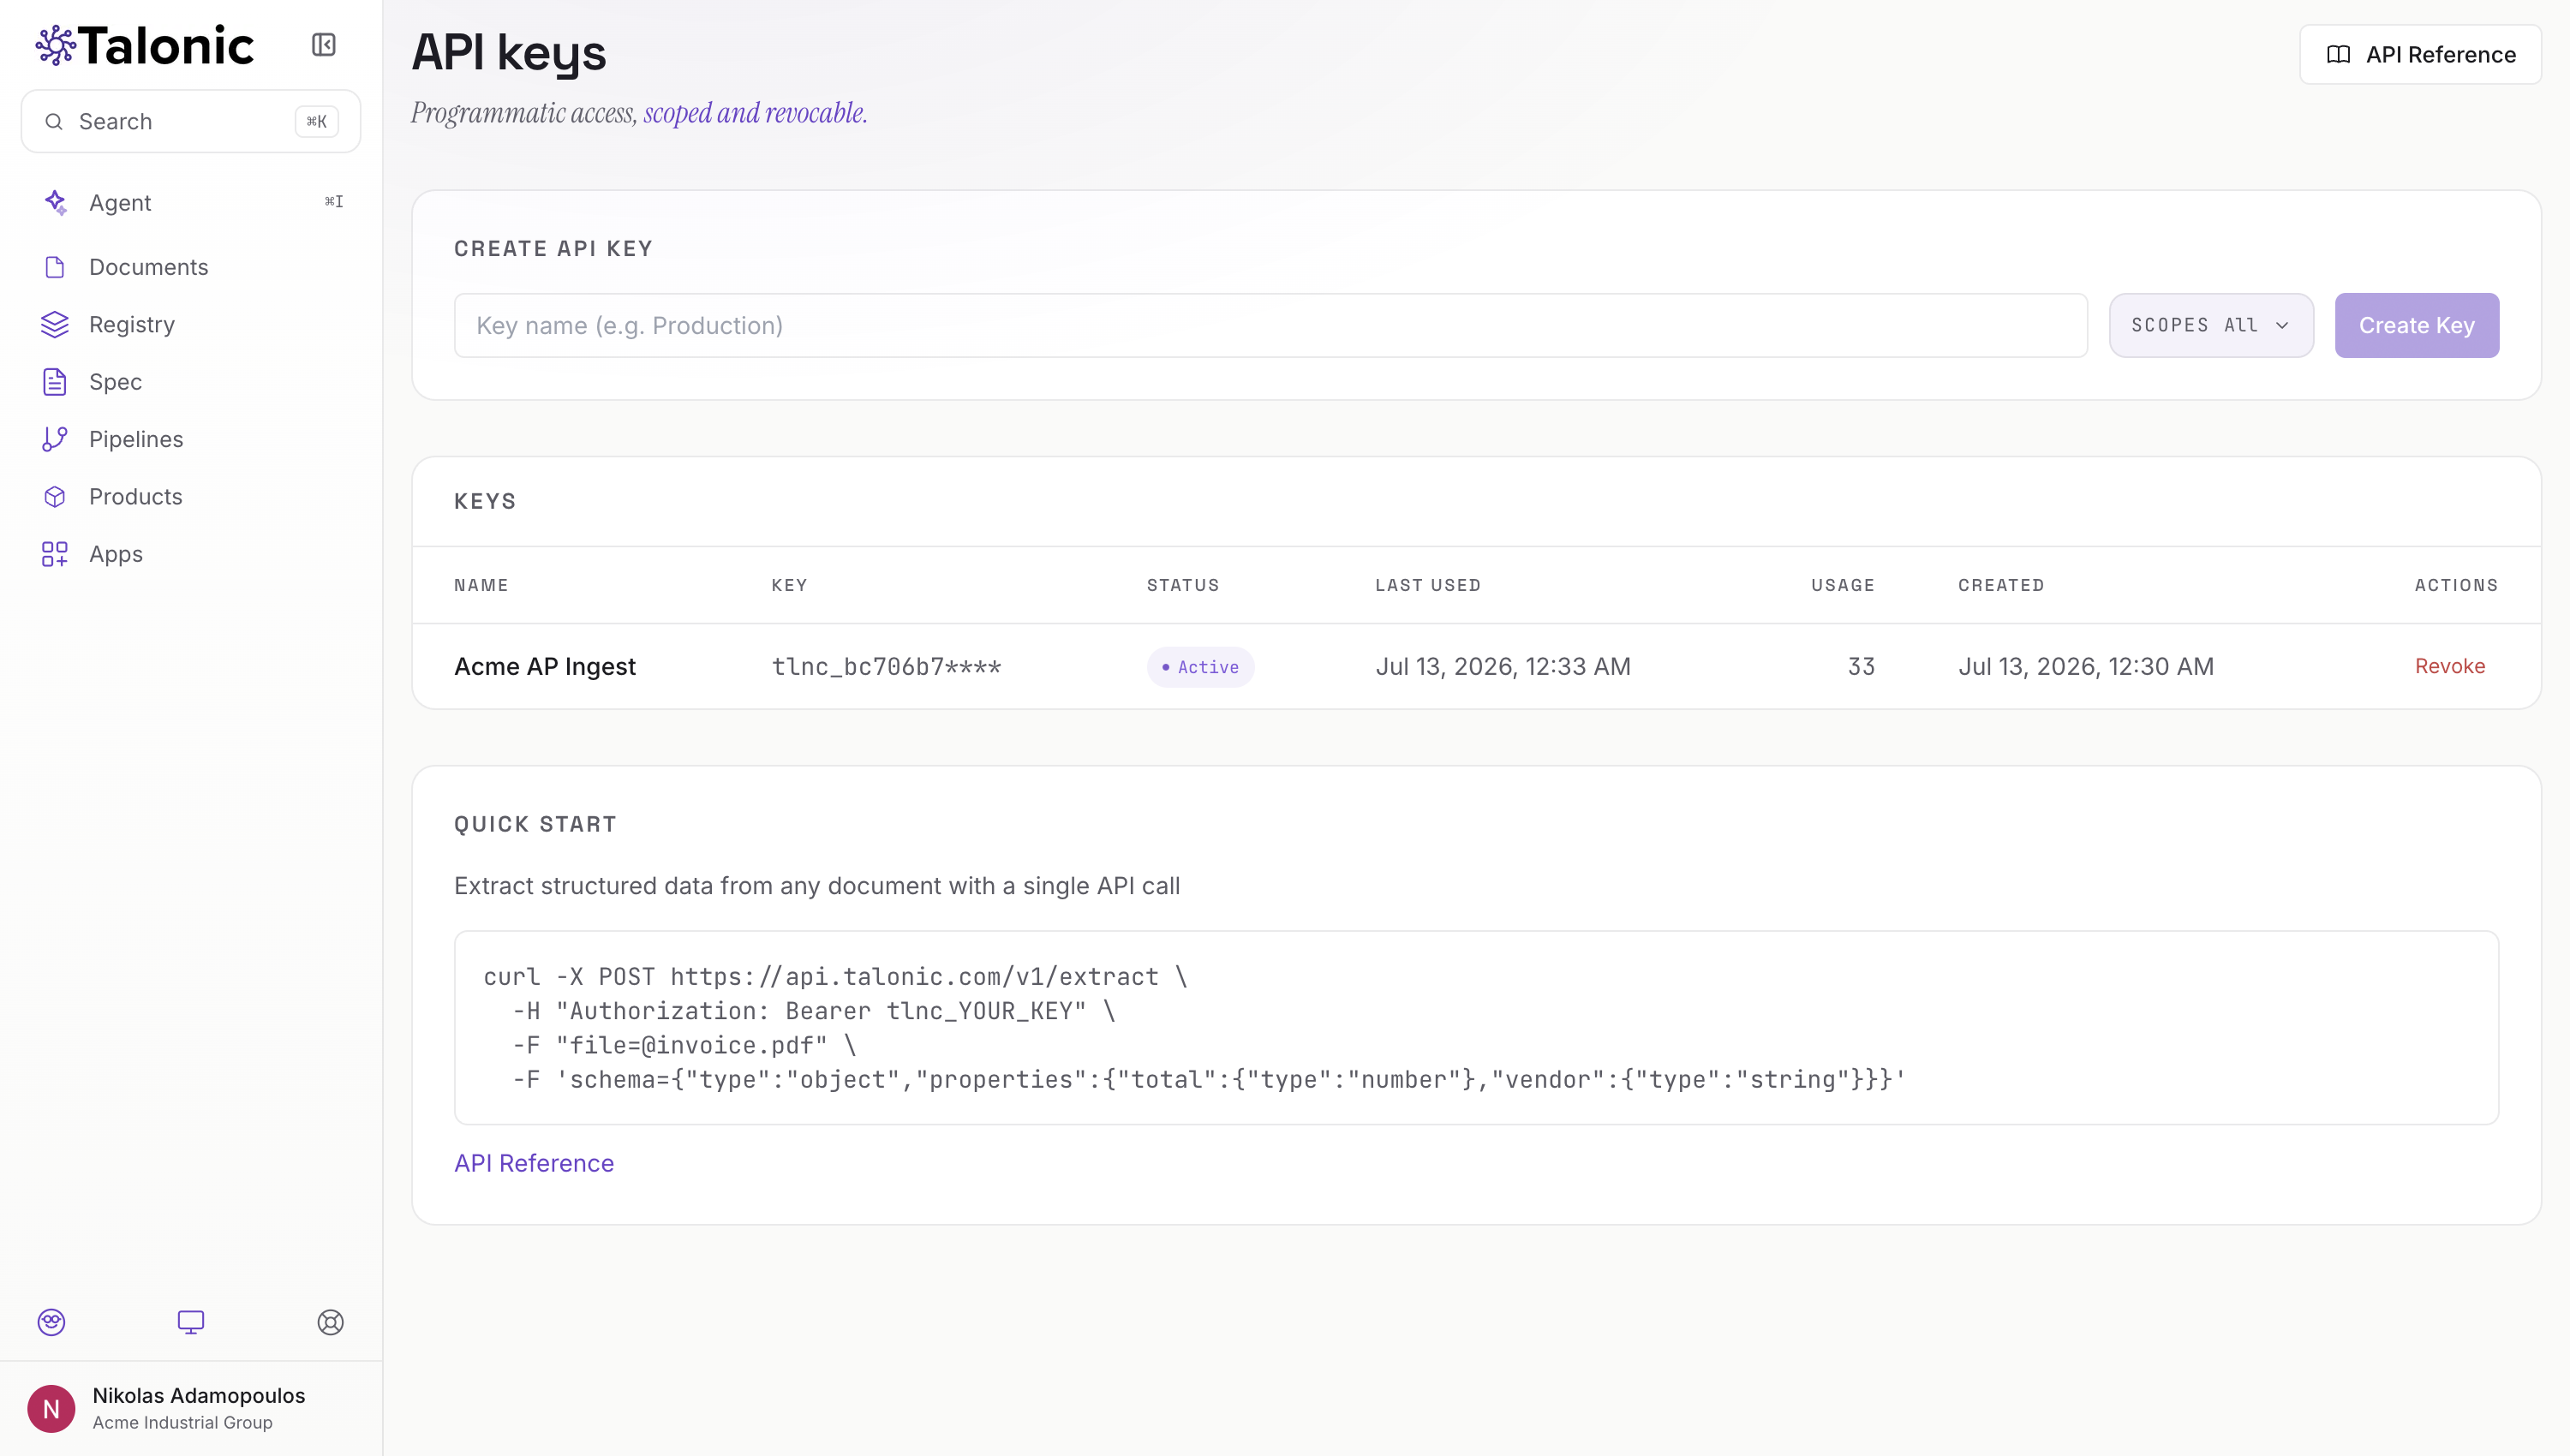Viewport: 2570px width, 1456px height.
Task: Click created 'Jul 13, 2026, 12:30 AM'
Action: tap(2086, 667)
